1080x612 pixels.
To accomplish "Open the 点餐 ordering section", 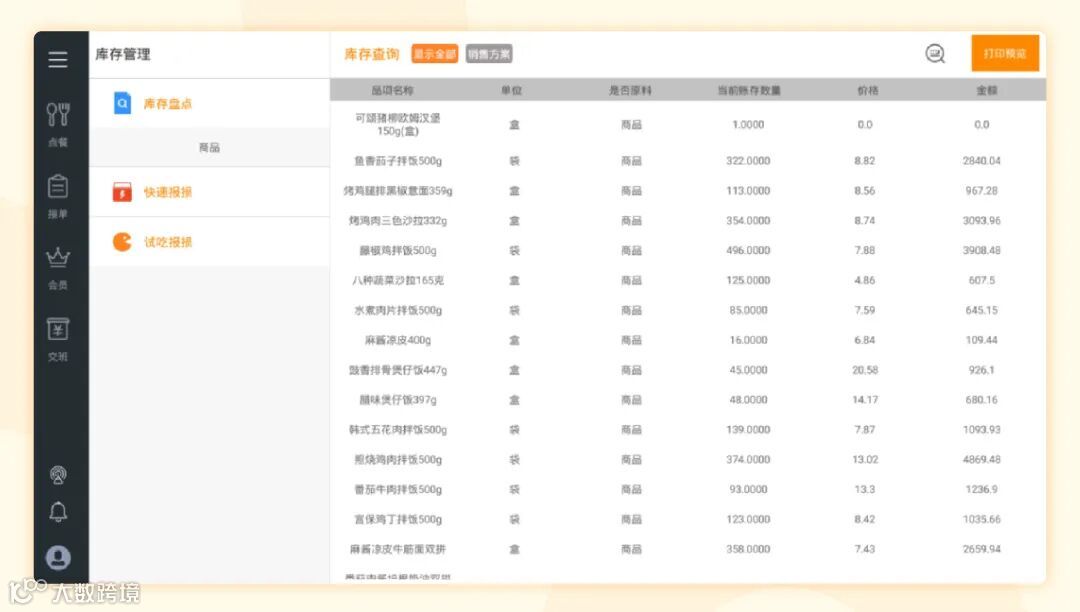I will pyautogui.click(x=58, y=124).
